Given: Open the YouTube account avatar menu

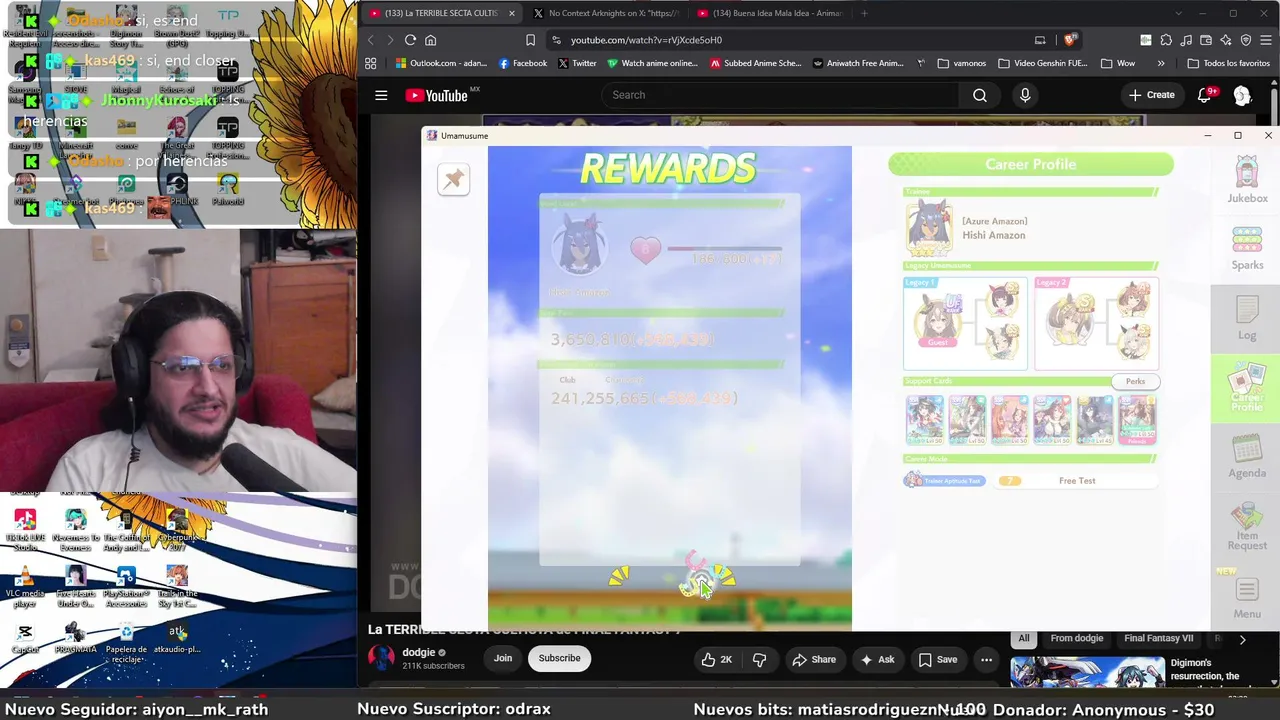Looking at the screenshot, I should (x=1242, y=95).
